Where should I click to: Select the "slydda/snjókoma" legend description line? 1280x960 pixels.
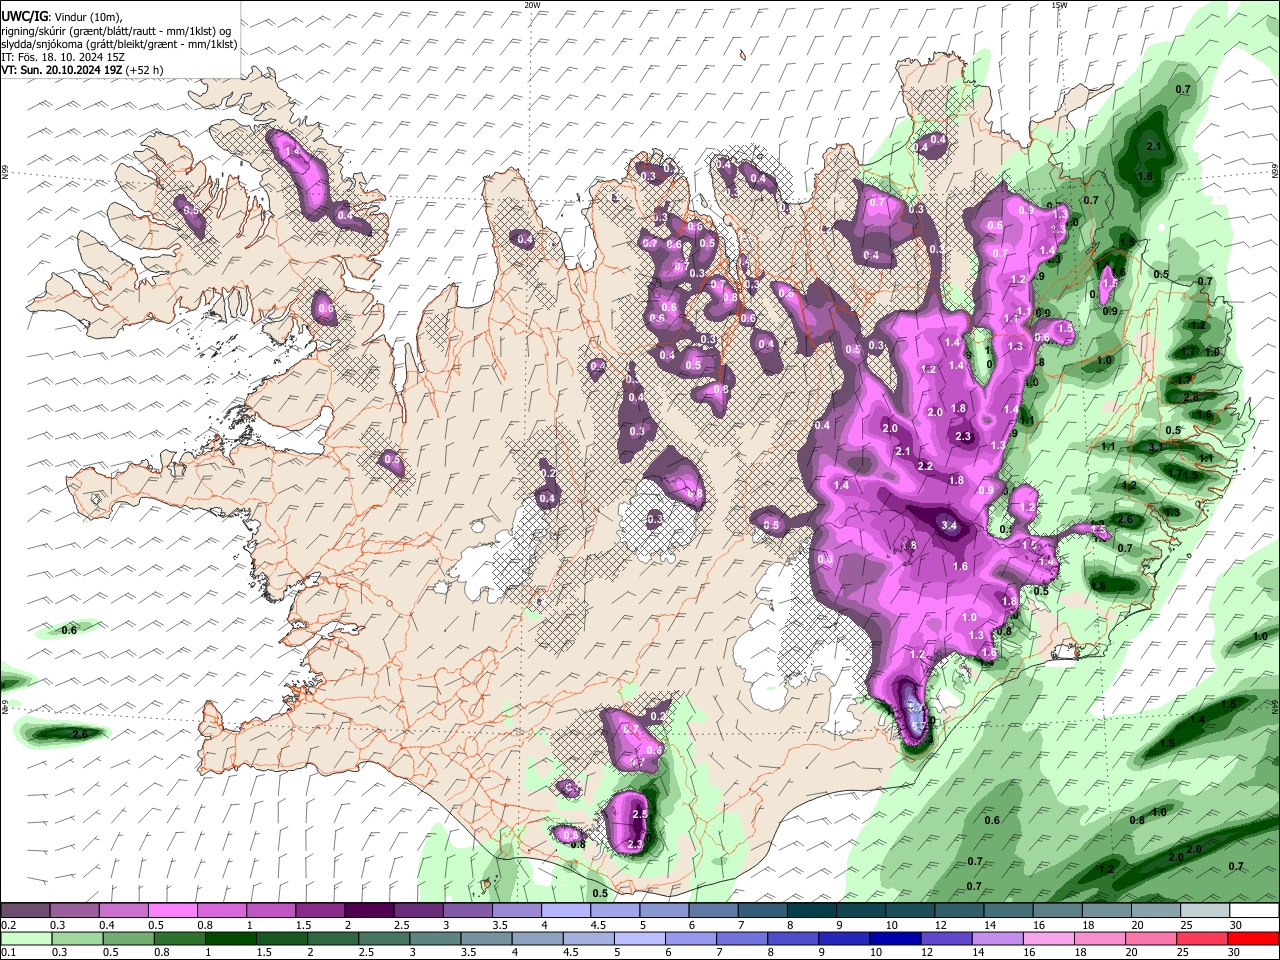click(x=119, y=44)
